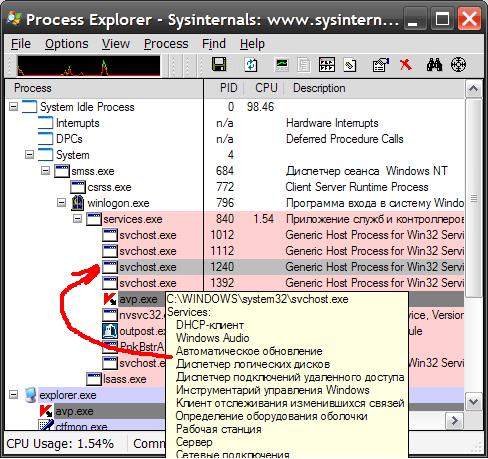
Task: Collapse the winlogon.exe tree node
Action: coord(61,203)
